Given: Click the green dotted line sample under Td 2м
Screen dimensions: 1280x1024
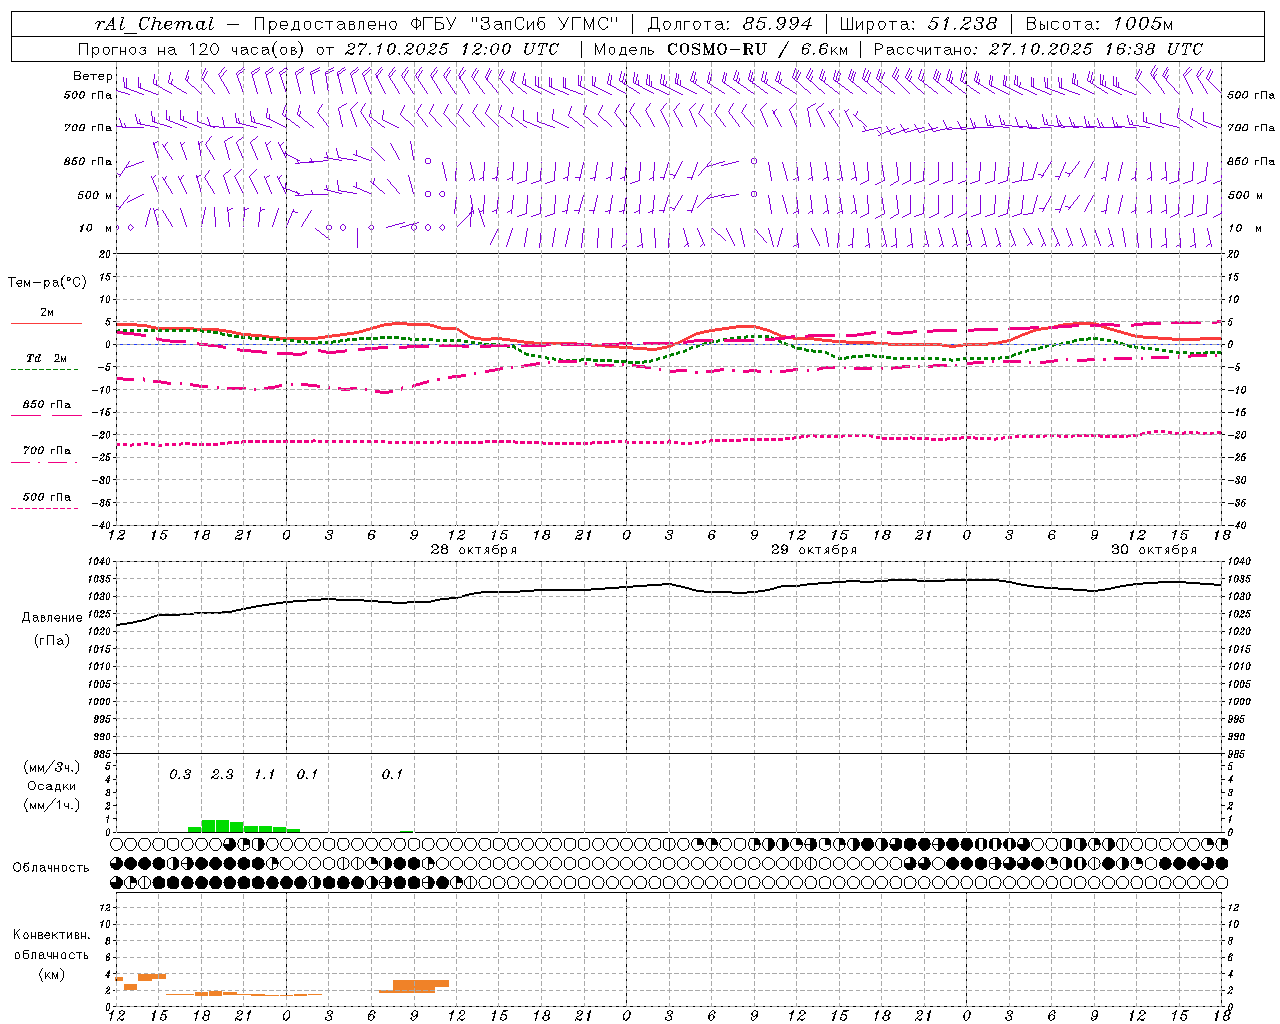Looking at the screenshot, I should point(45,370).
